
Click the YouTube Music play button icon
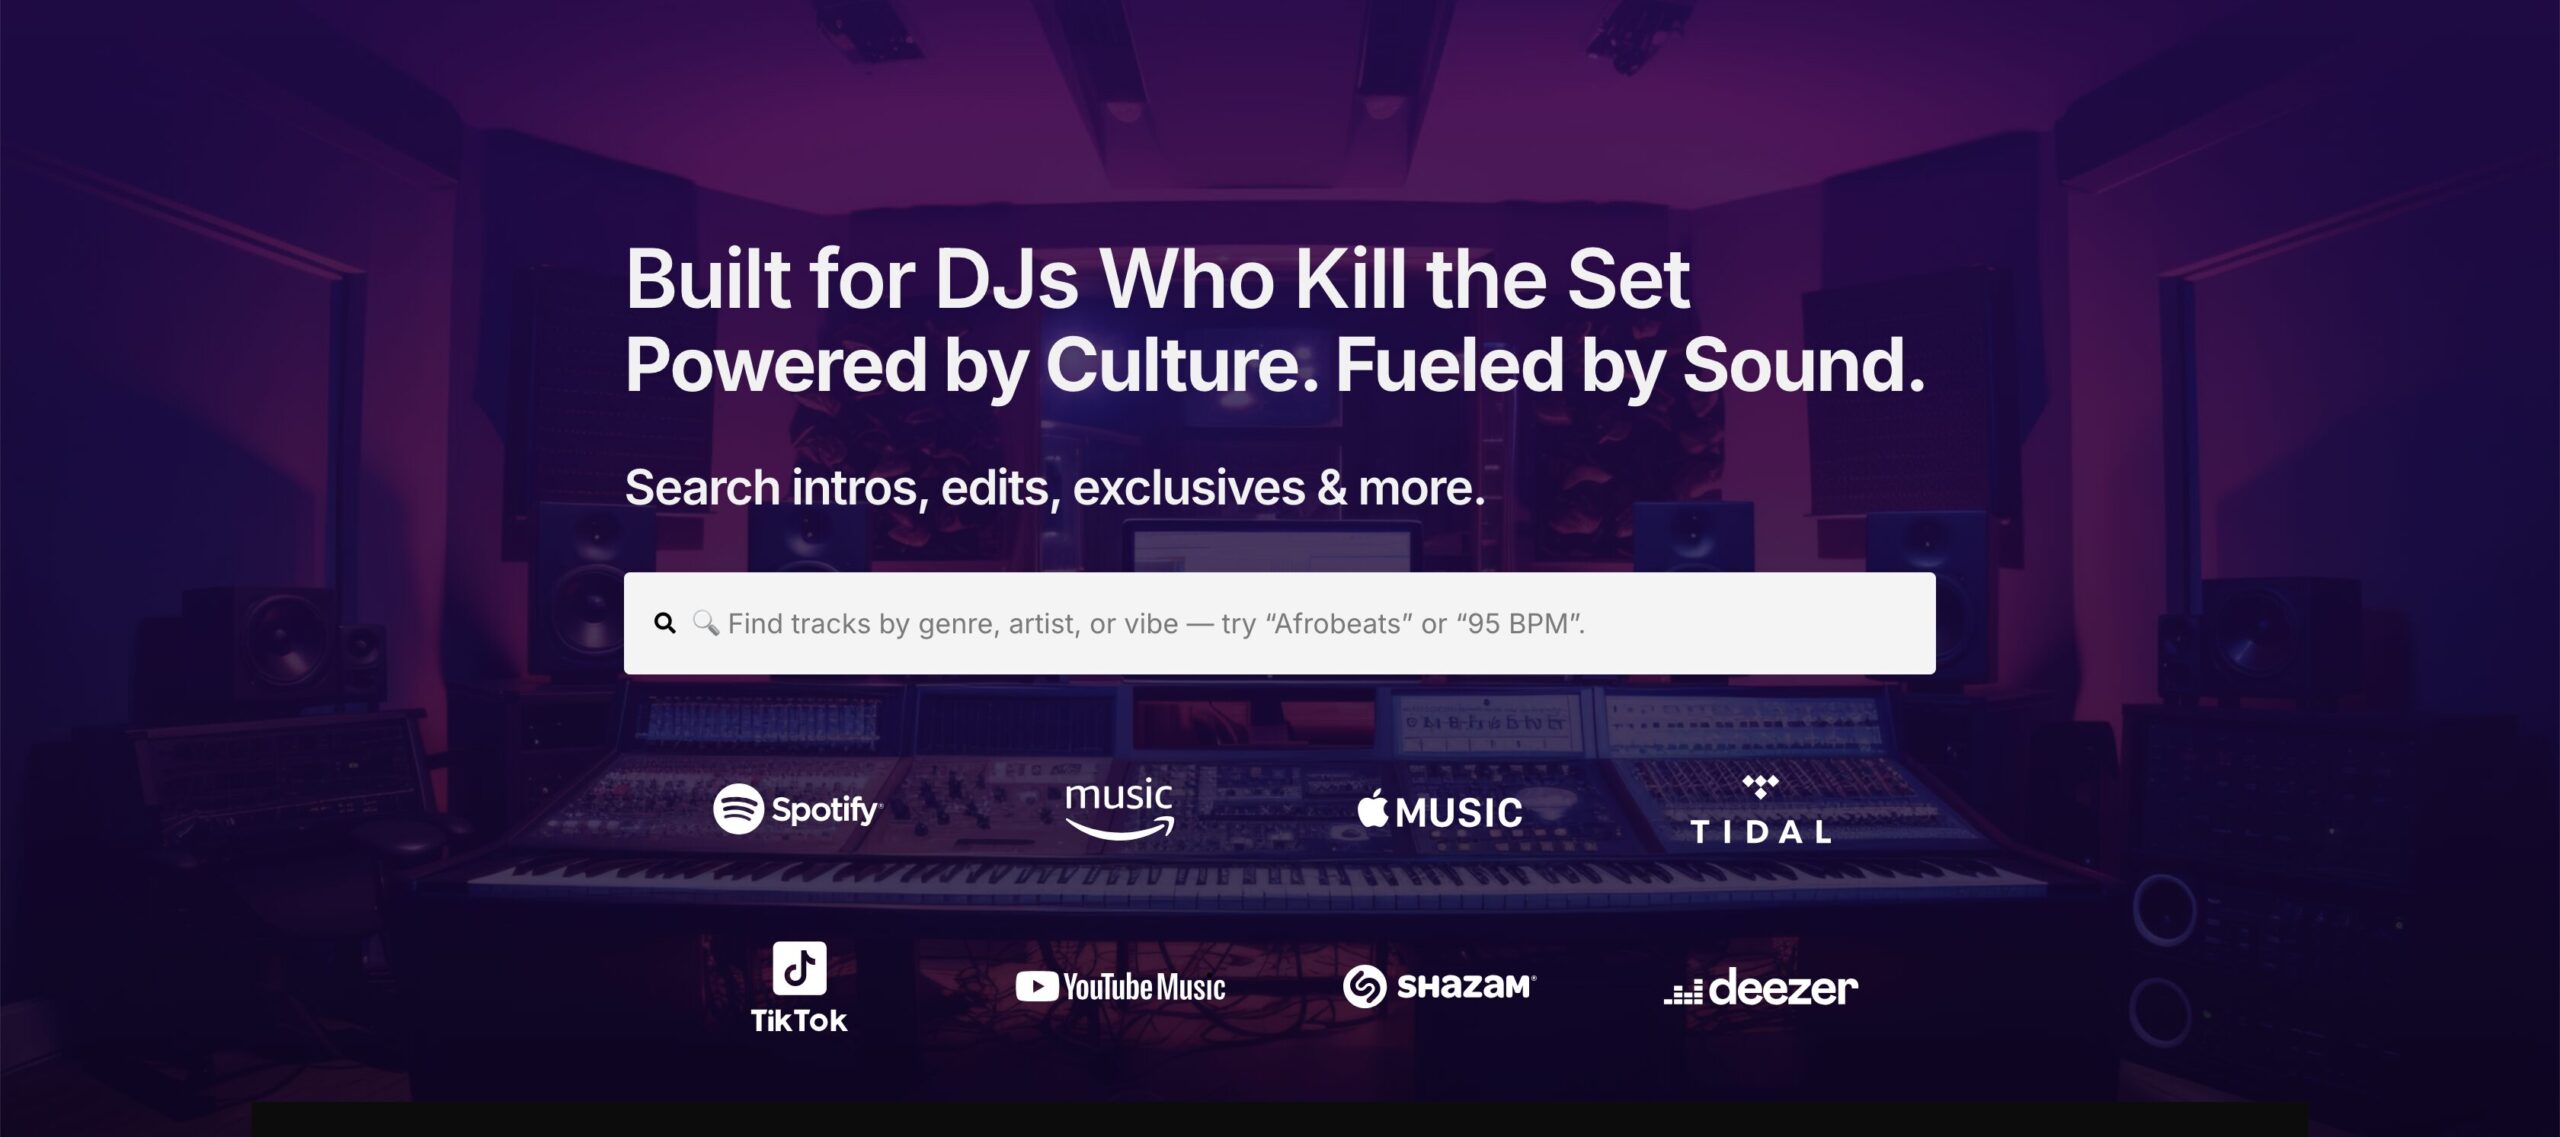point(1037,987)
